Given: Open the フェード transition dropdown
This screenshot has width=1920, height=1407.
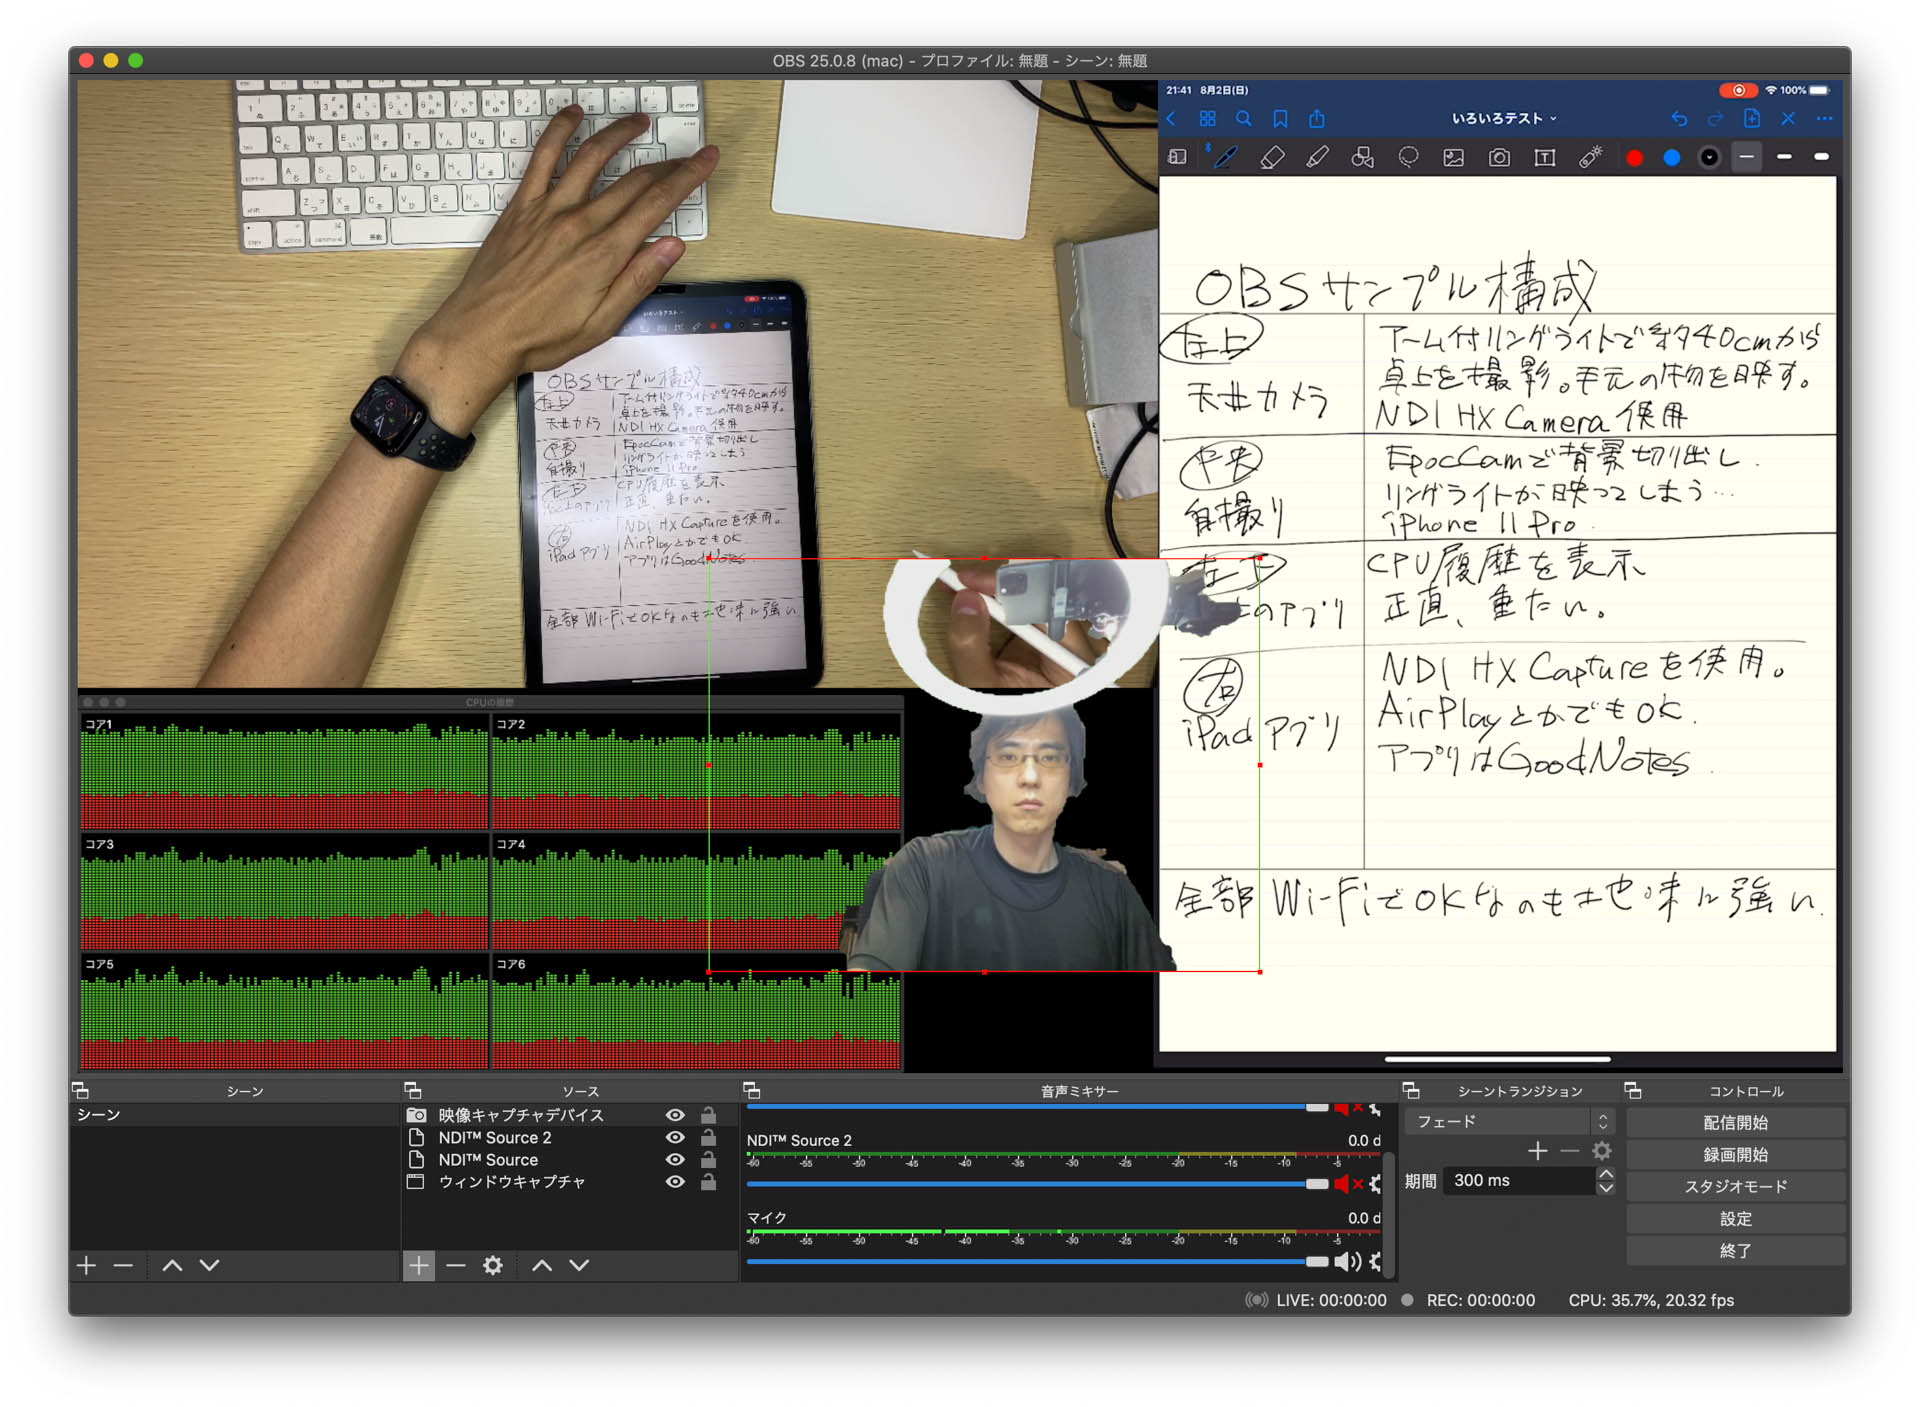Looking at the screenshot, I should (1509, 1121).
